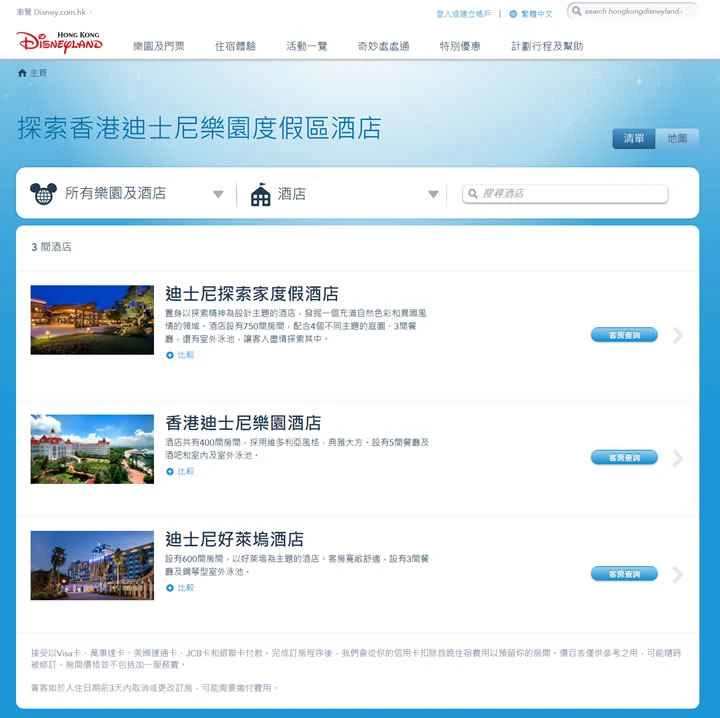Click the '3 間酒店' result count text
The width and height of the screenshot is (720, 718).
click(51, 247)
